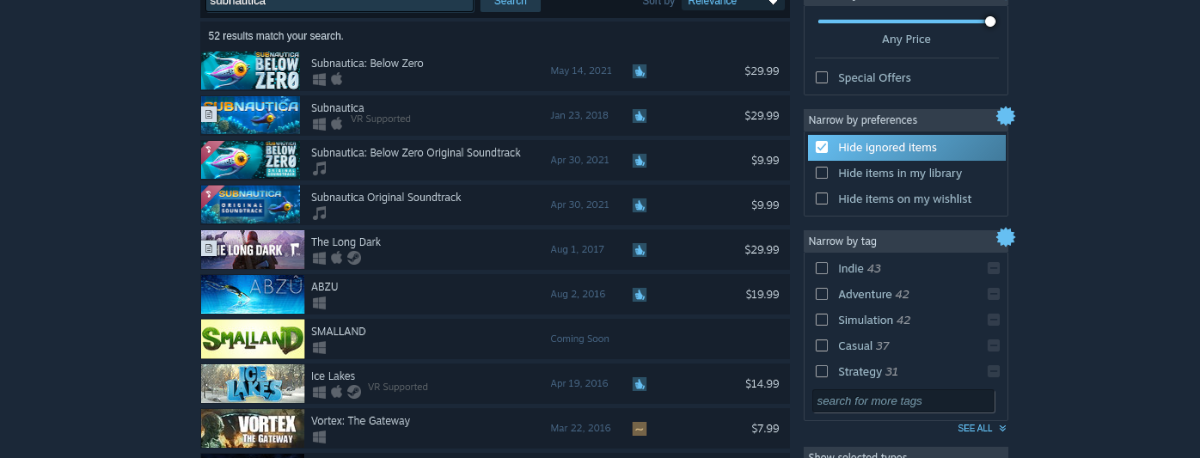Expand tag list with SEE ALL
The height and width of the screenshot is (458, 1200).
981,428
